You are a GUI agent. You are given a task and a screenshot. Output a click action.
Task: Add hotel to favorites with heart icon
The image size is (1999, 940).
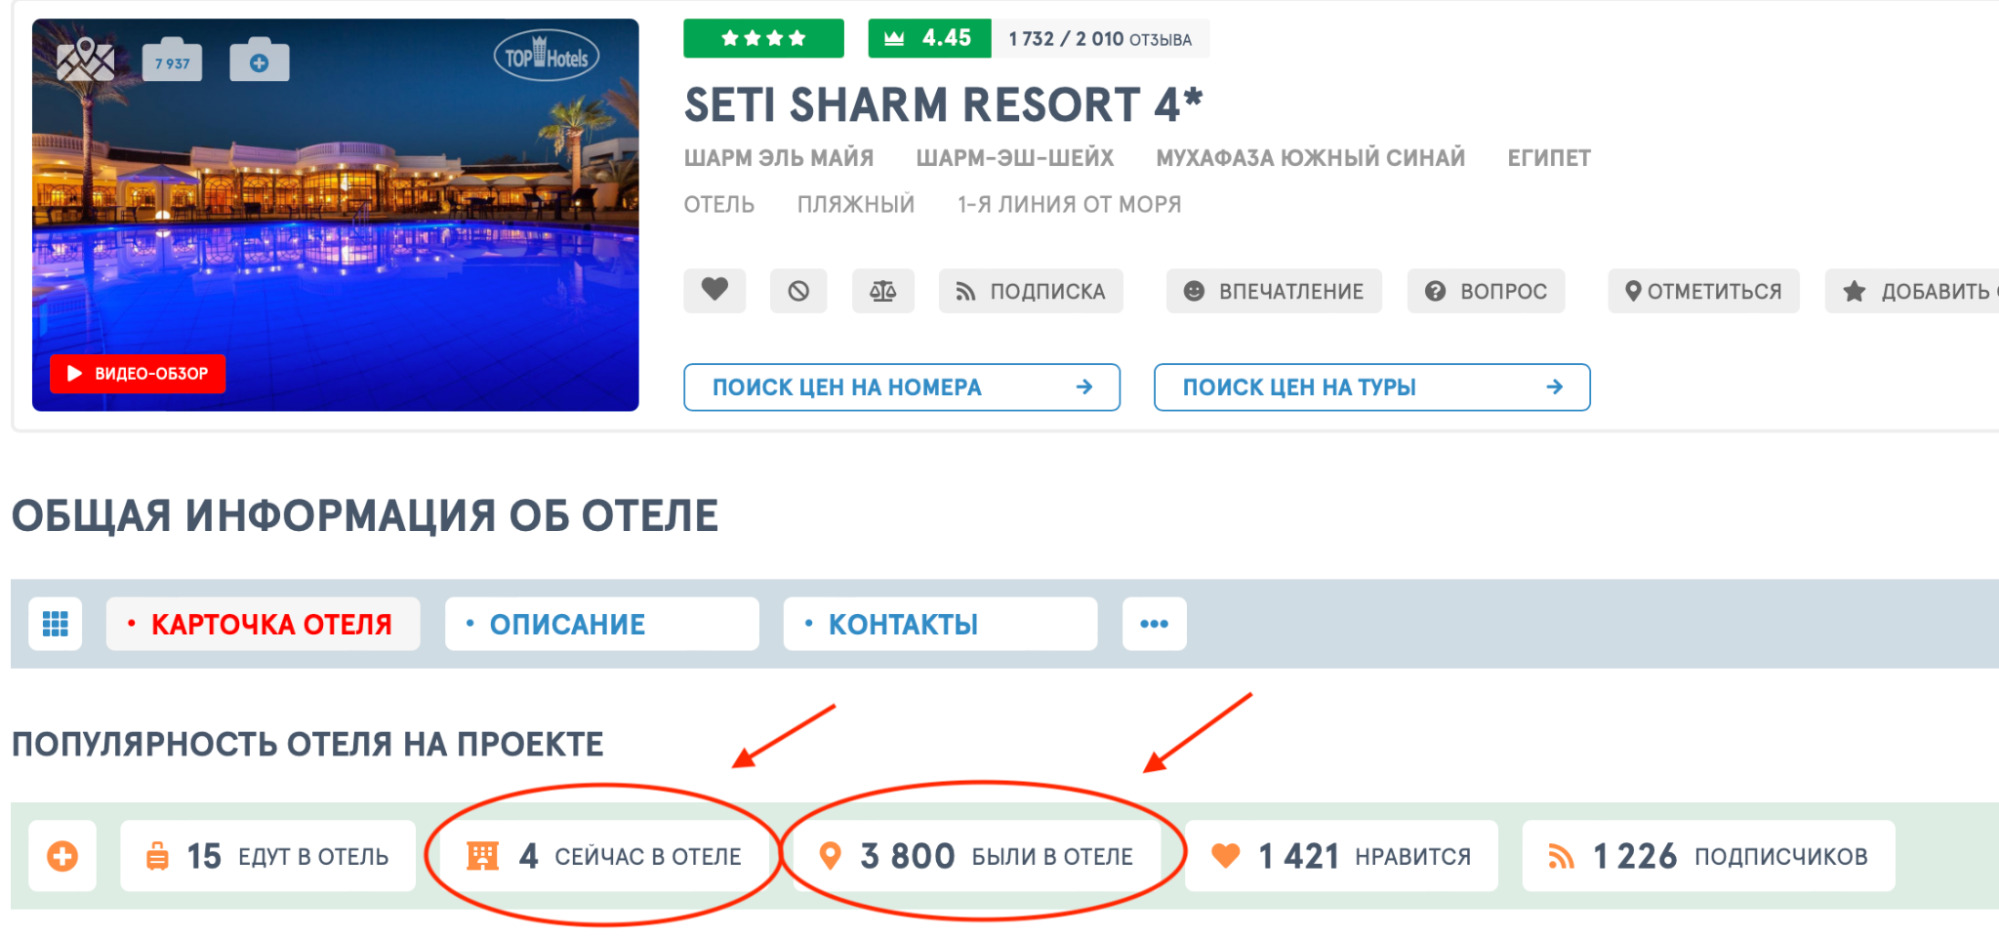714,291
